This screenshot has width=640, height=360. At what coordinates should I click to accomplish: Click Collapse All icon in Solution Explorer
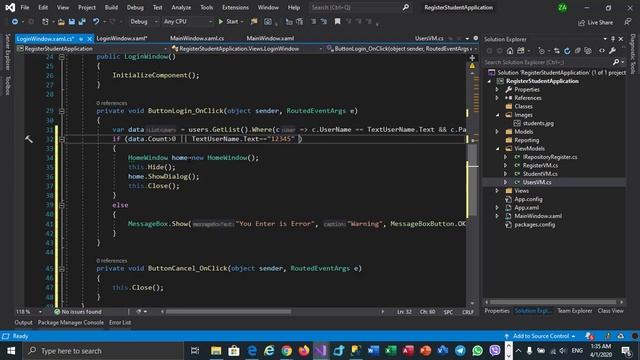point(578,51)
